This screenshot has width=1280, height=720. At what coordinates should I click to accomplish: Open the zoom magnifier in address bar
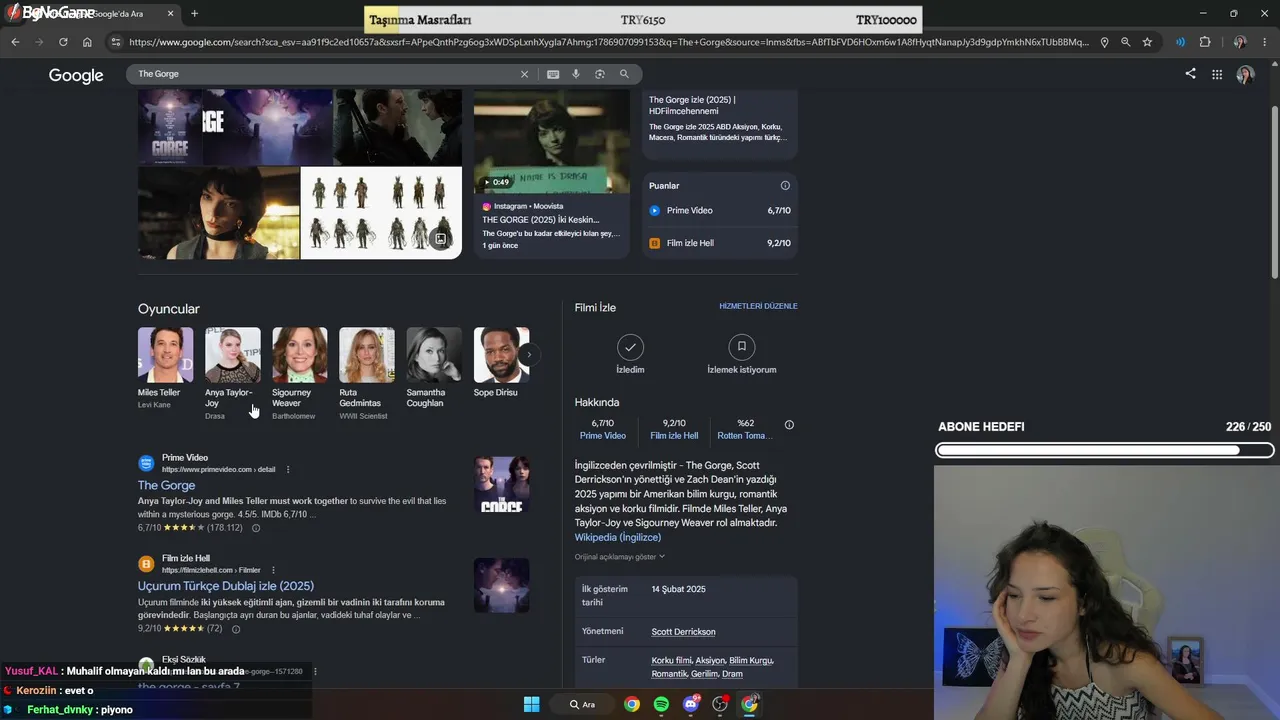[1126, 42]
